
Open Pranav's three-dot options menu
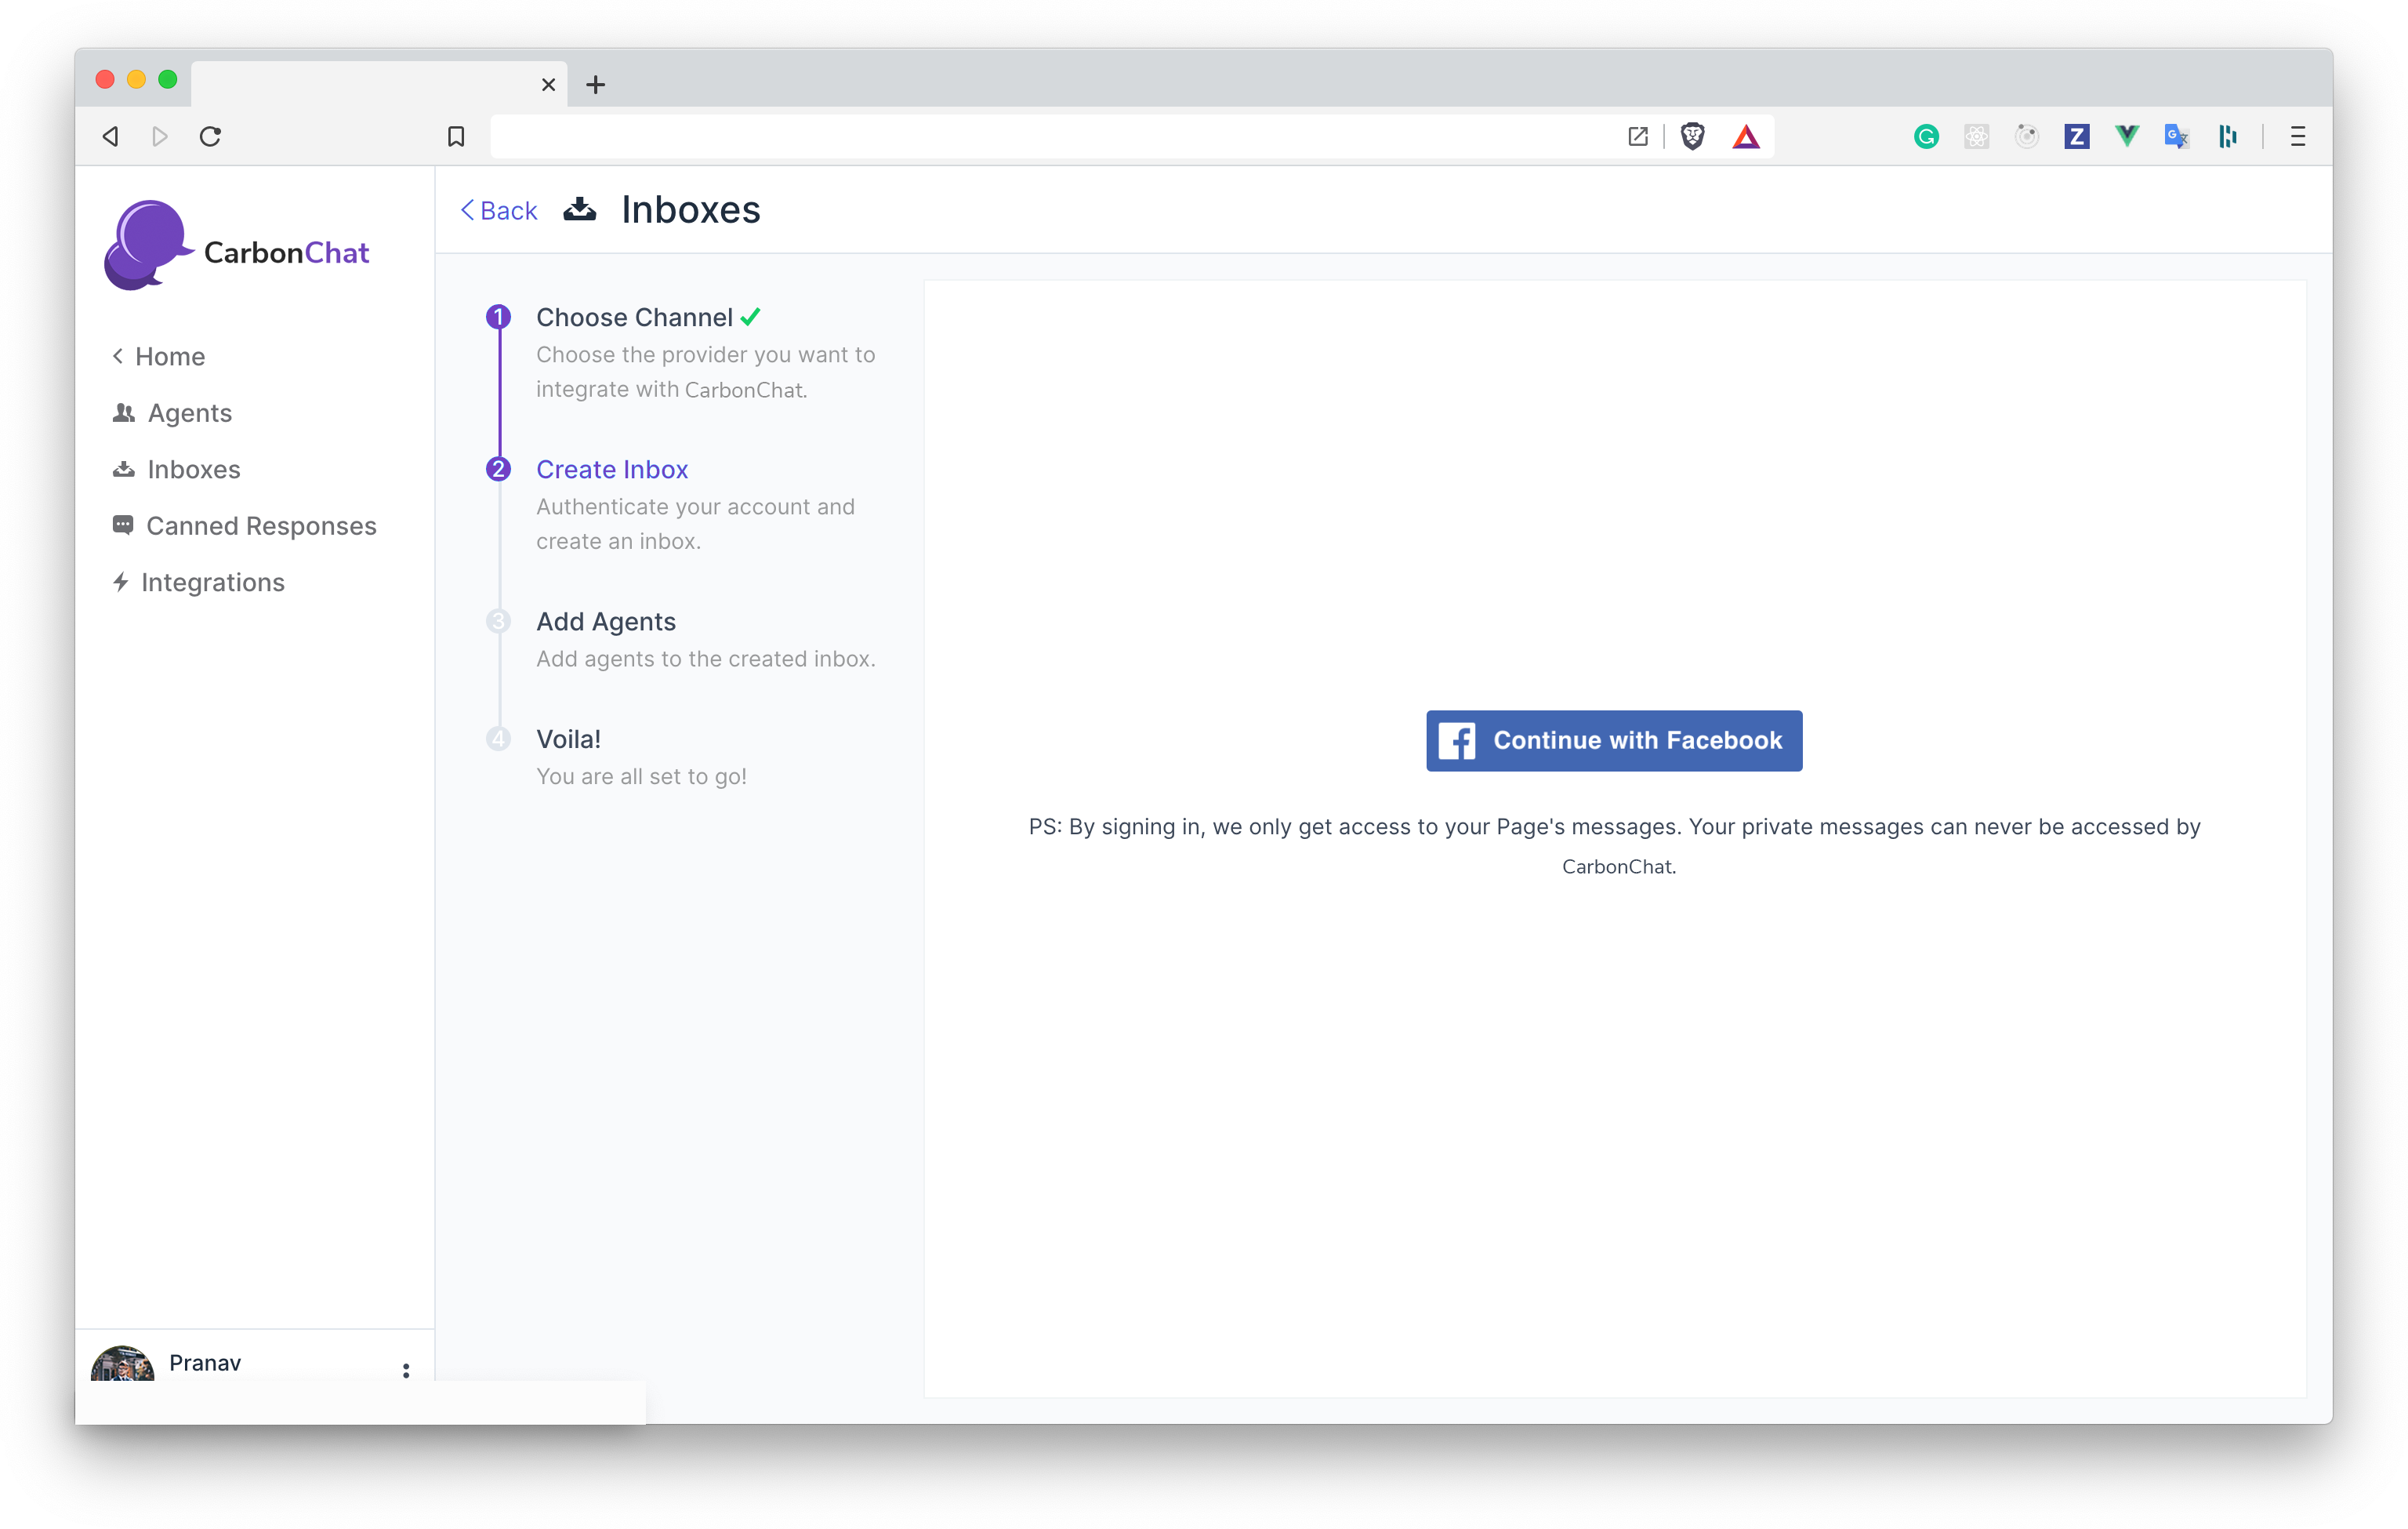point(406,1370)
